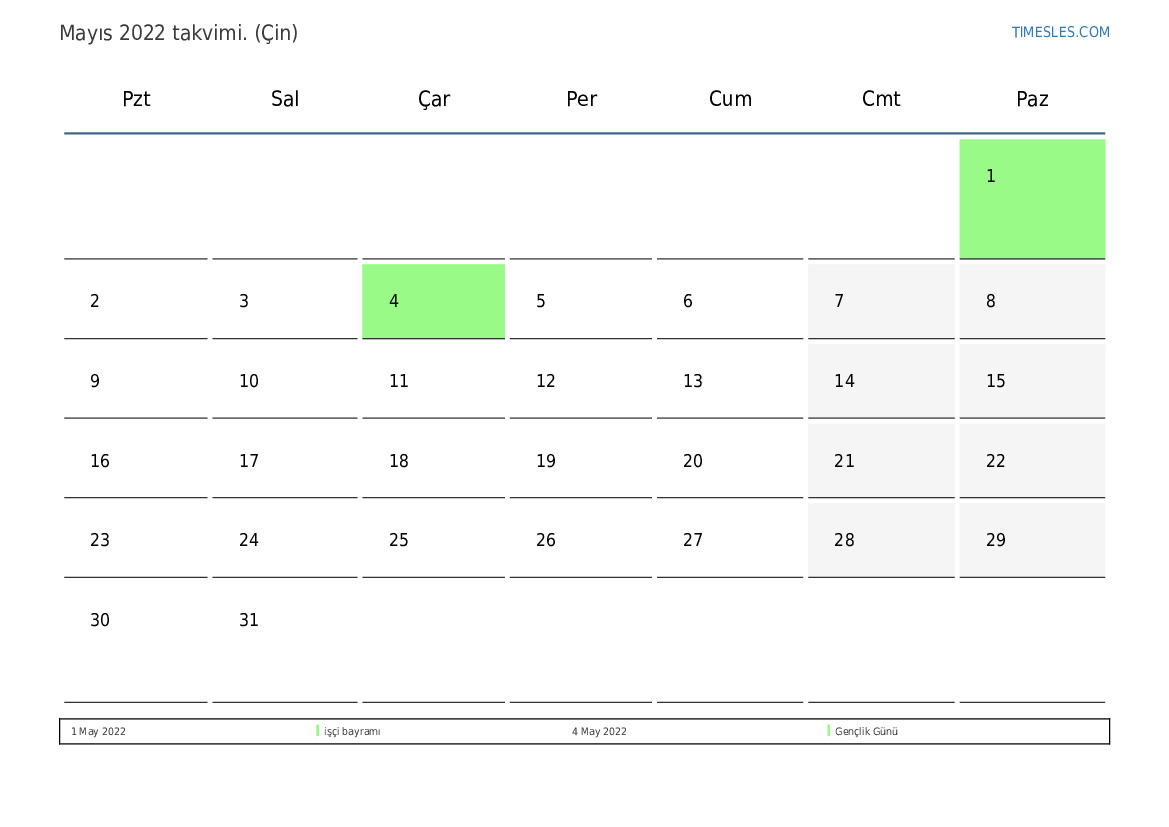The width and height of the screenshot is (1169, 827).
Task: Click the Çar weekday header
Action: click(x=434, y=99)
